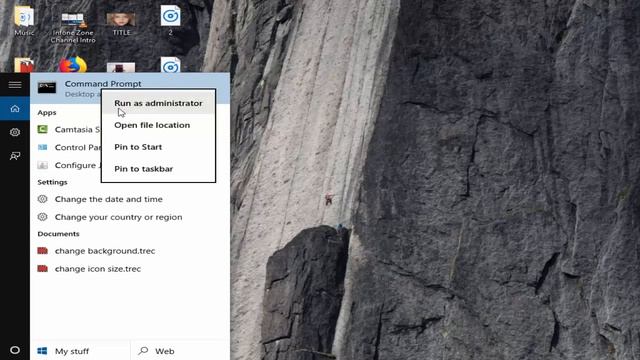This screenshot has width=640, height=360.
Task: Select the Music folder desktop icon
Action: [24, 20]
